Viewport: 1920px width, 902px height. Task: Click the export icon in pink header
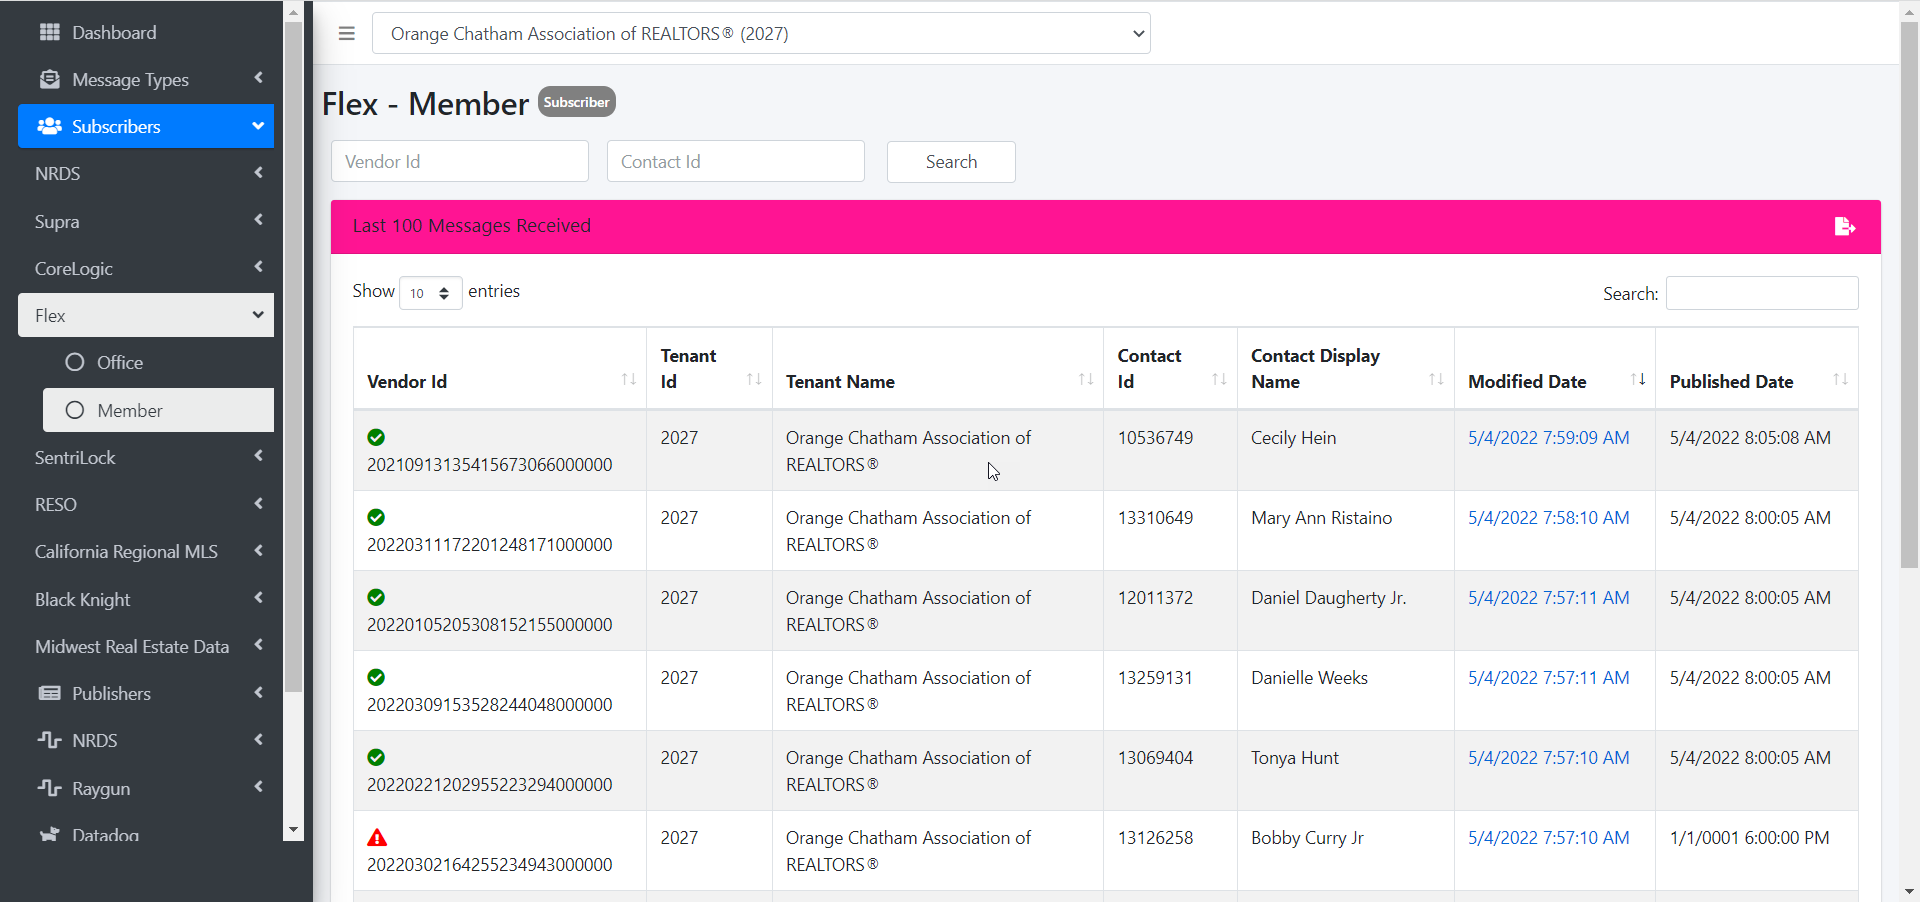(x=1844, y=227)
